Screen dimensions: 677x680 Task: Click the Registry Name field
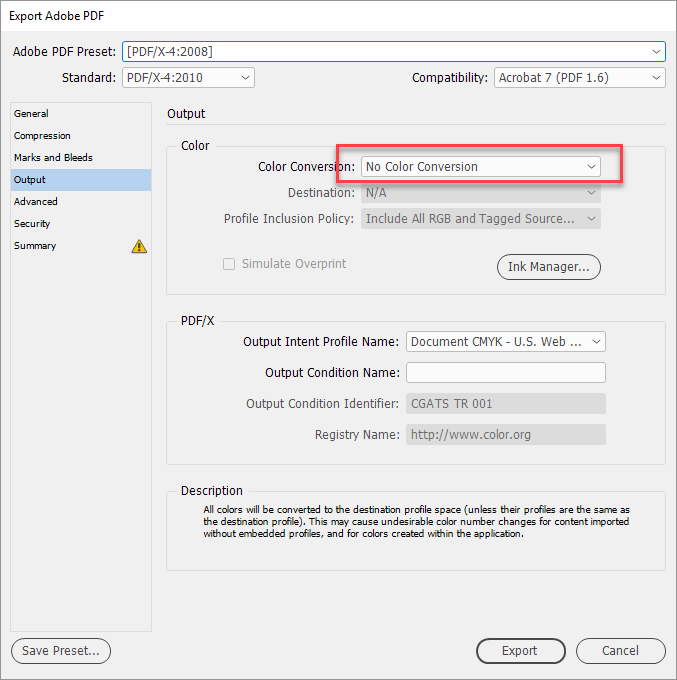point(506,435)
